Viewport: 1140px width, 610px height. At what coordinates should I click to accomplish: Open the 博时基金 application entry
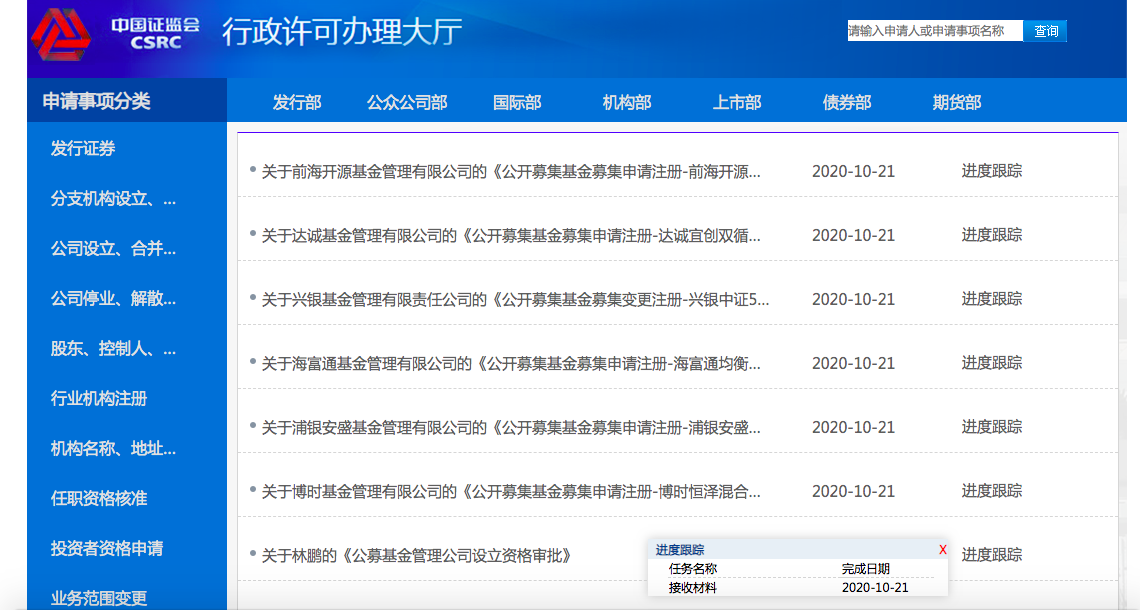(511, 491)
